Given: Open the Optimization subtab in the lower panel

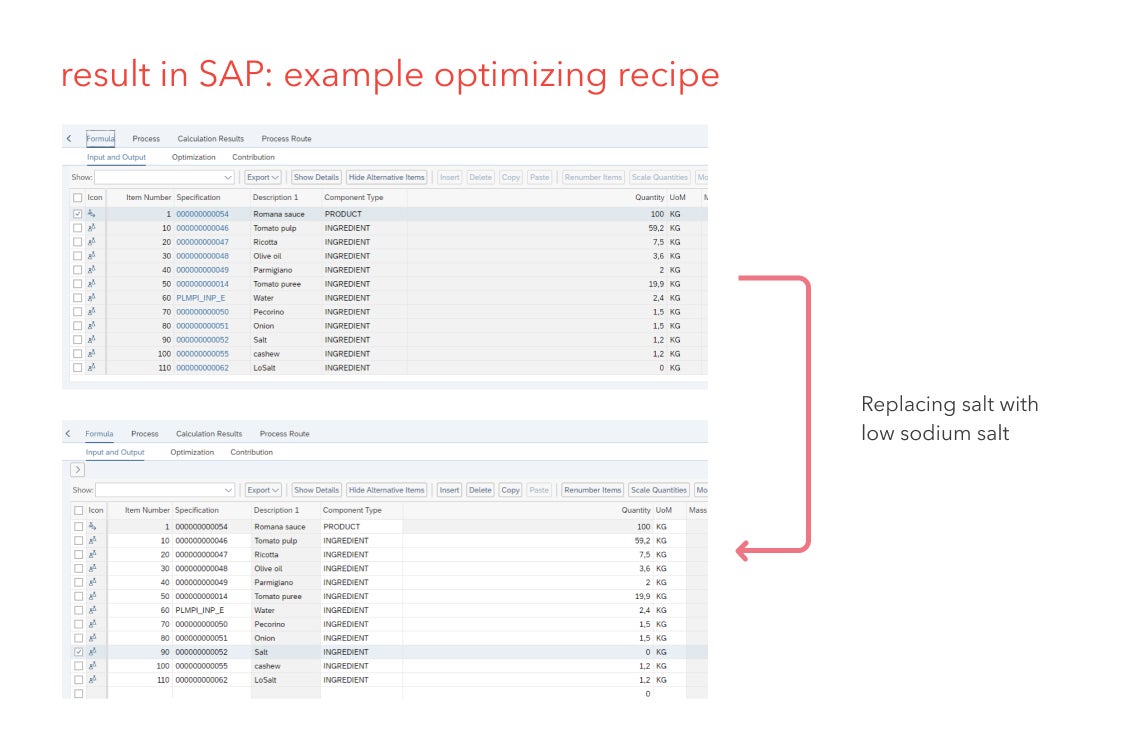Looking at the screenshot, I should click(192, 452).
